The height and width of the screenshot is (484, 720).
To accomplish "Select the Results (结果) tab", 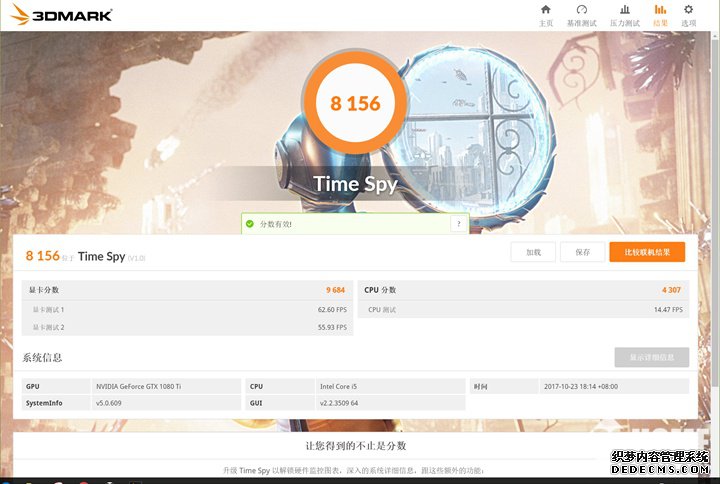I will [660, 16].
